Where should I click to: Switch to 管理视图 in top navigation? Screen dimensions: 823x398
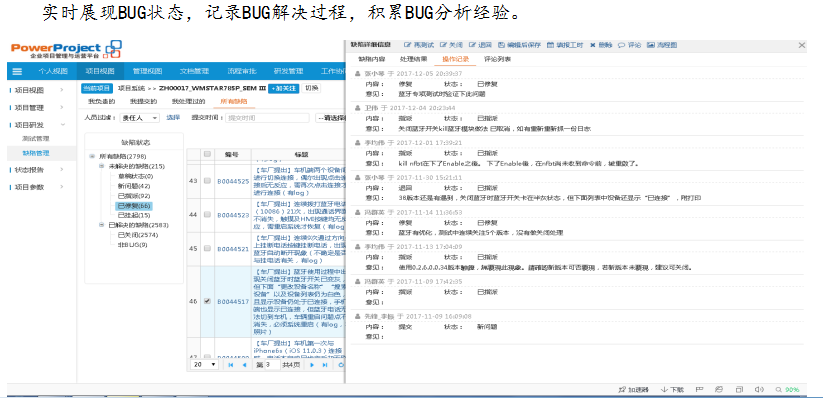[147, 72]
